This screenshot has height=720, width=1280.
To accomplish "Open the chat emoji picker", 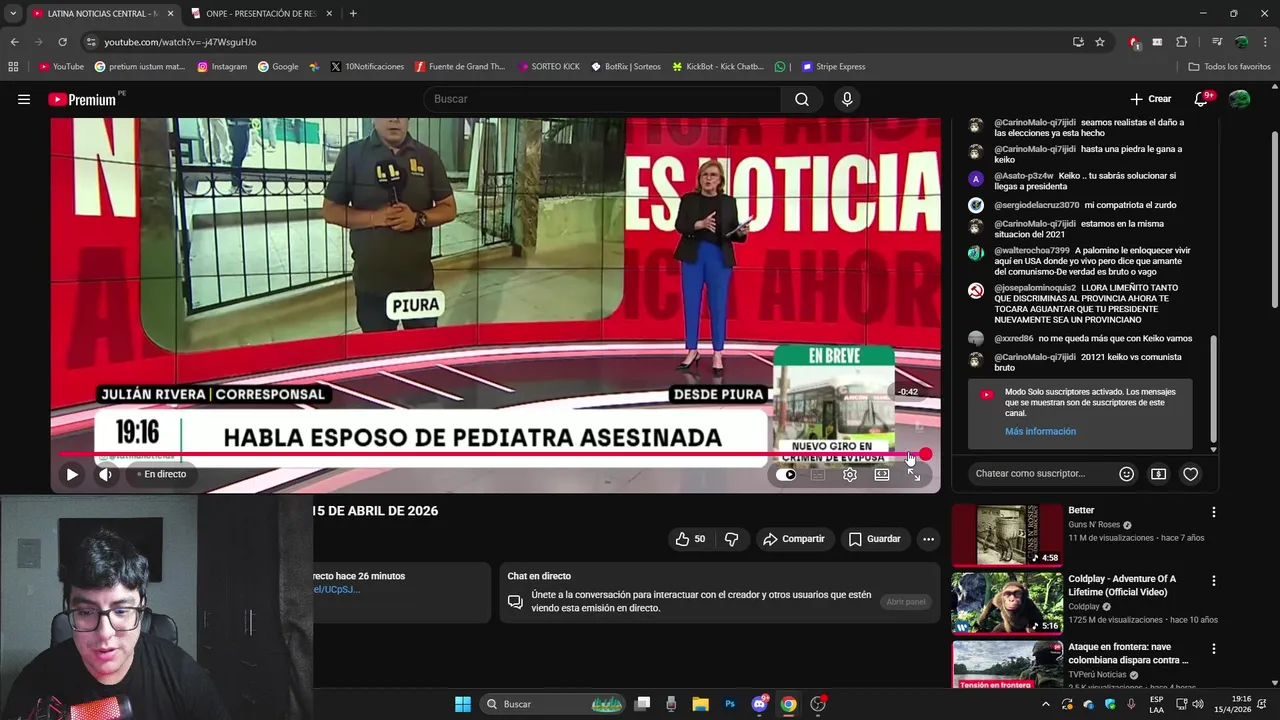I will [x=1126, y=474].
